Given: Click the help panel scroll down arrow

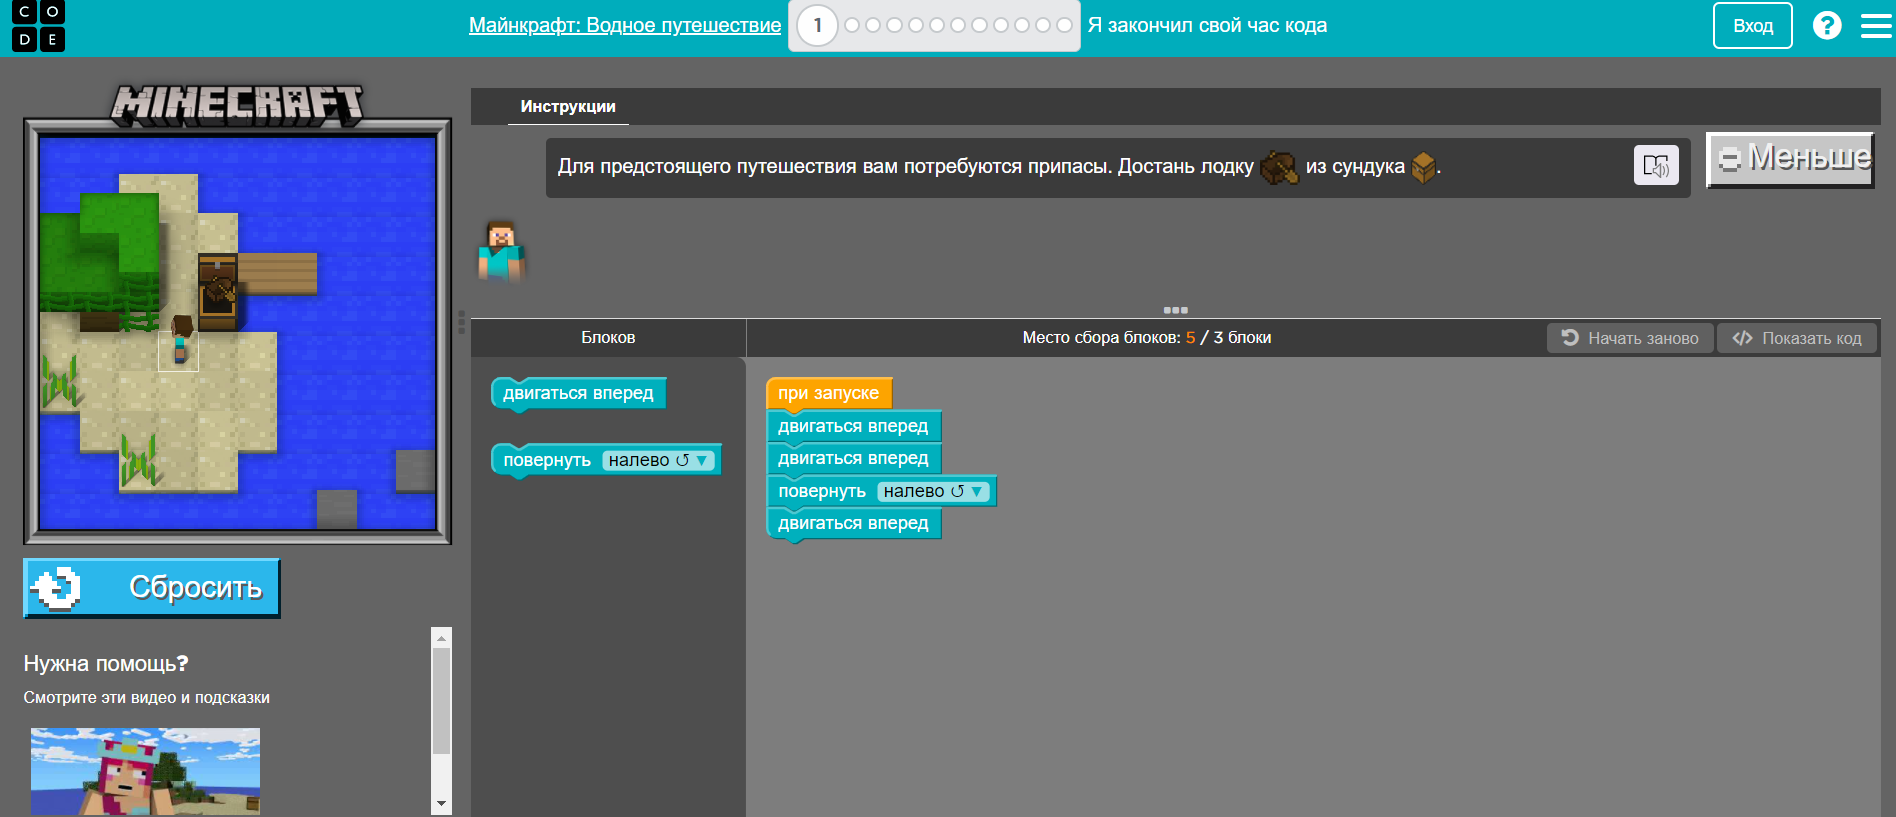Looking at the screenshot, I should (x=441, y=805).
